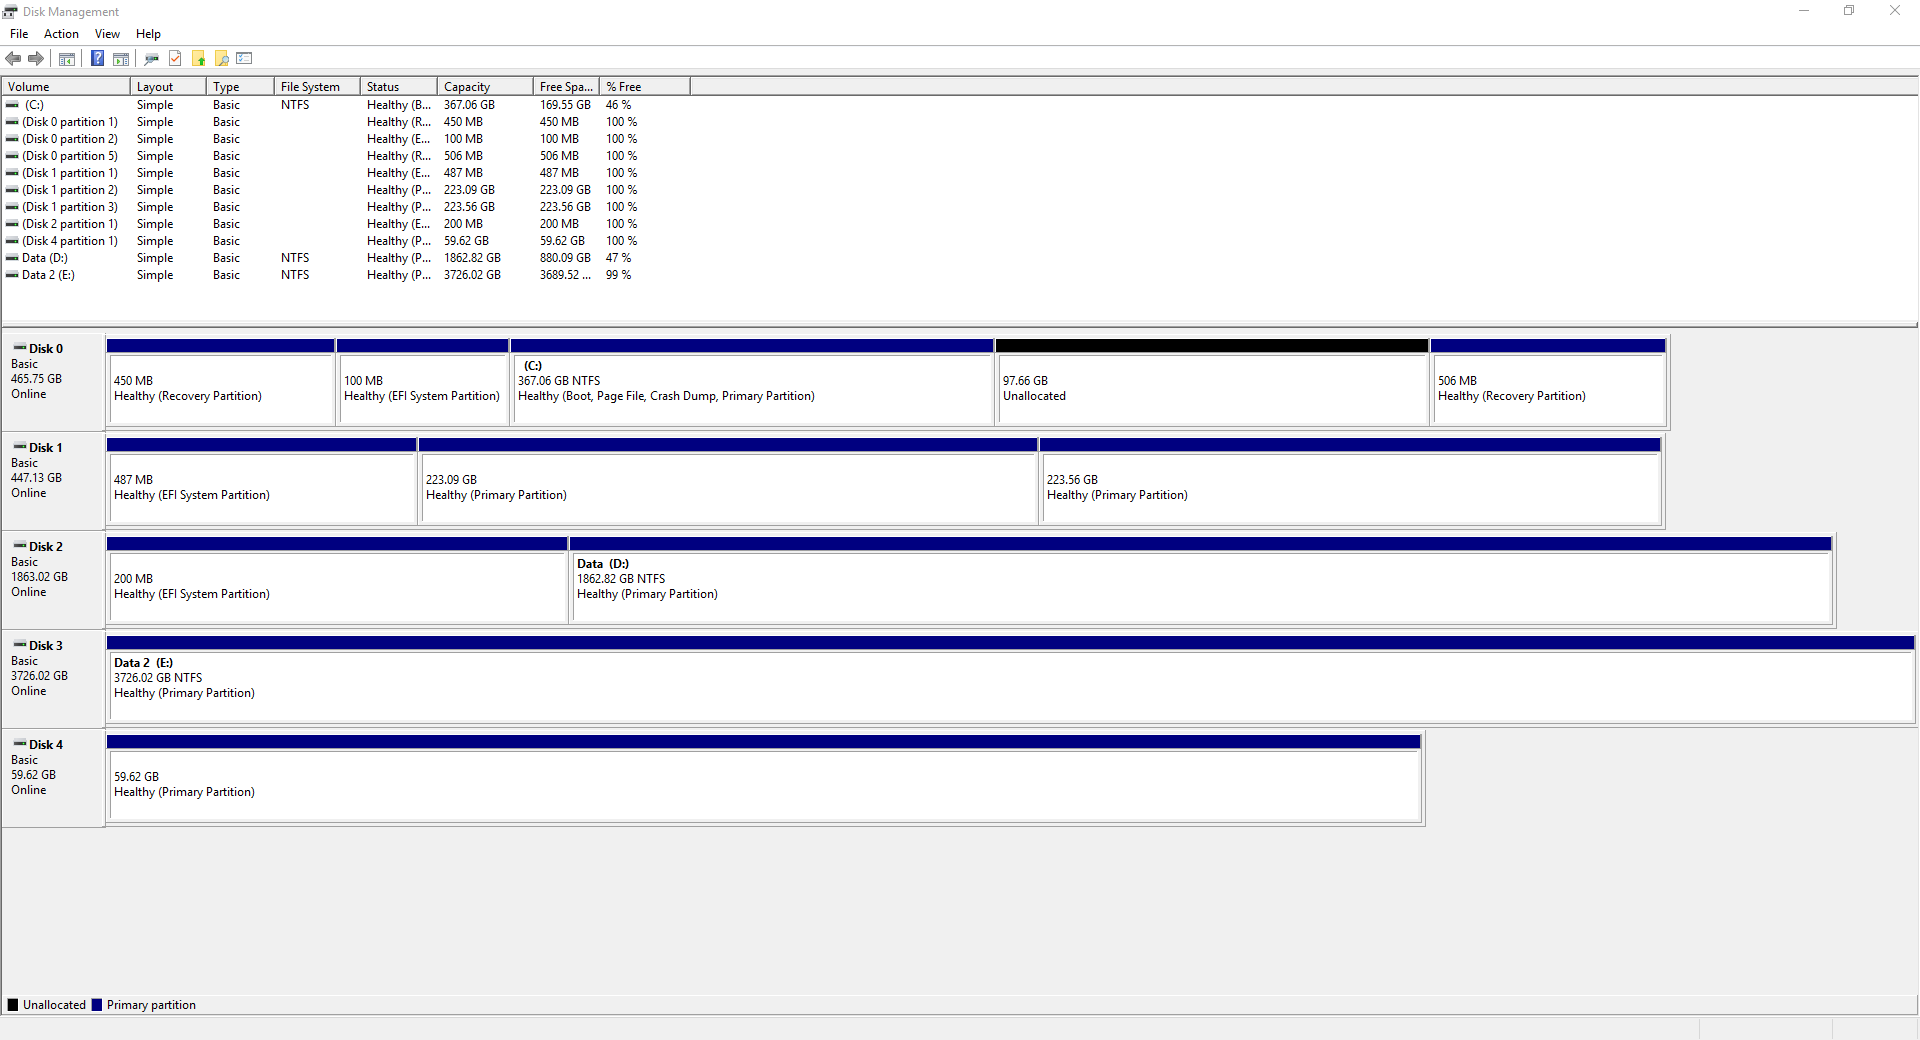Click the Back arrow in toolbar
1920x1040 pixels.
(13, 59)
